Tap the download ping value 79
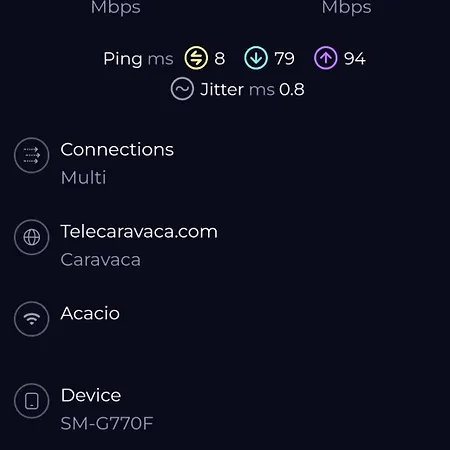Screen dimensions: 450x450 (285, 59)
